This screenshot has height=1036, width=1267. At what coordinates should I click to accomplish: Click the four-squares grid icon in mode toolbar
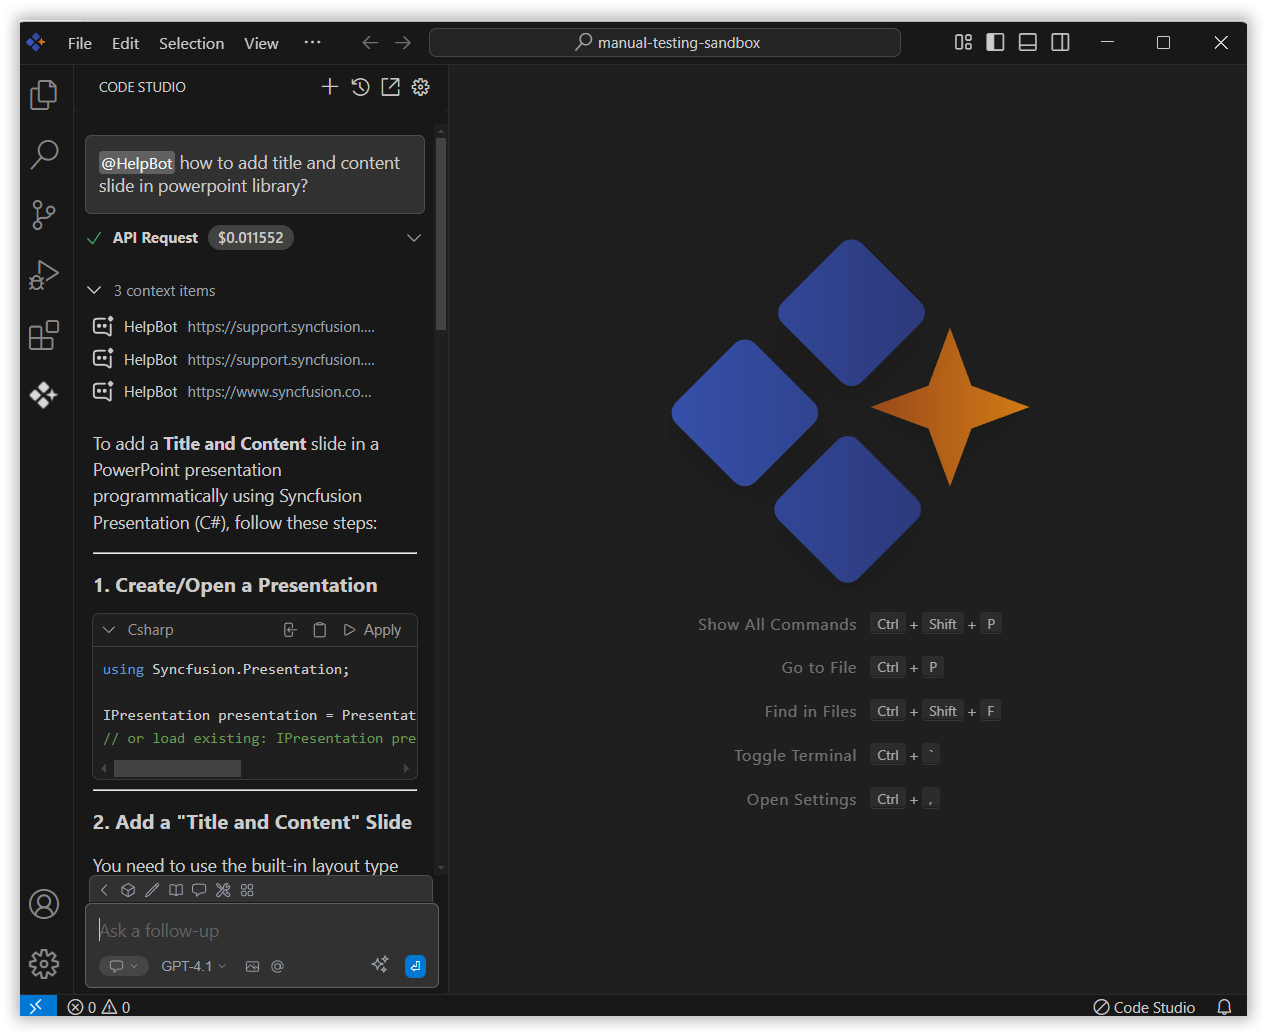coord(247,890)
